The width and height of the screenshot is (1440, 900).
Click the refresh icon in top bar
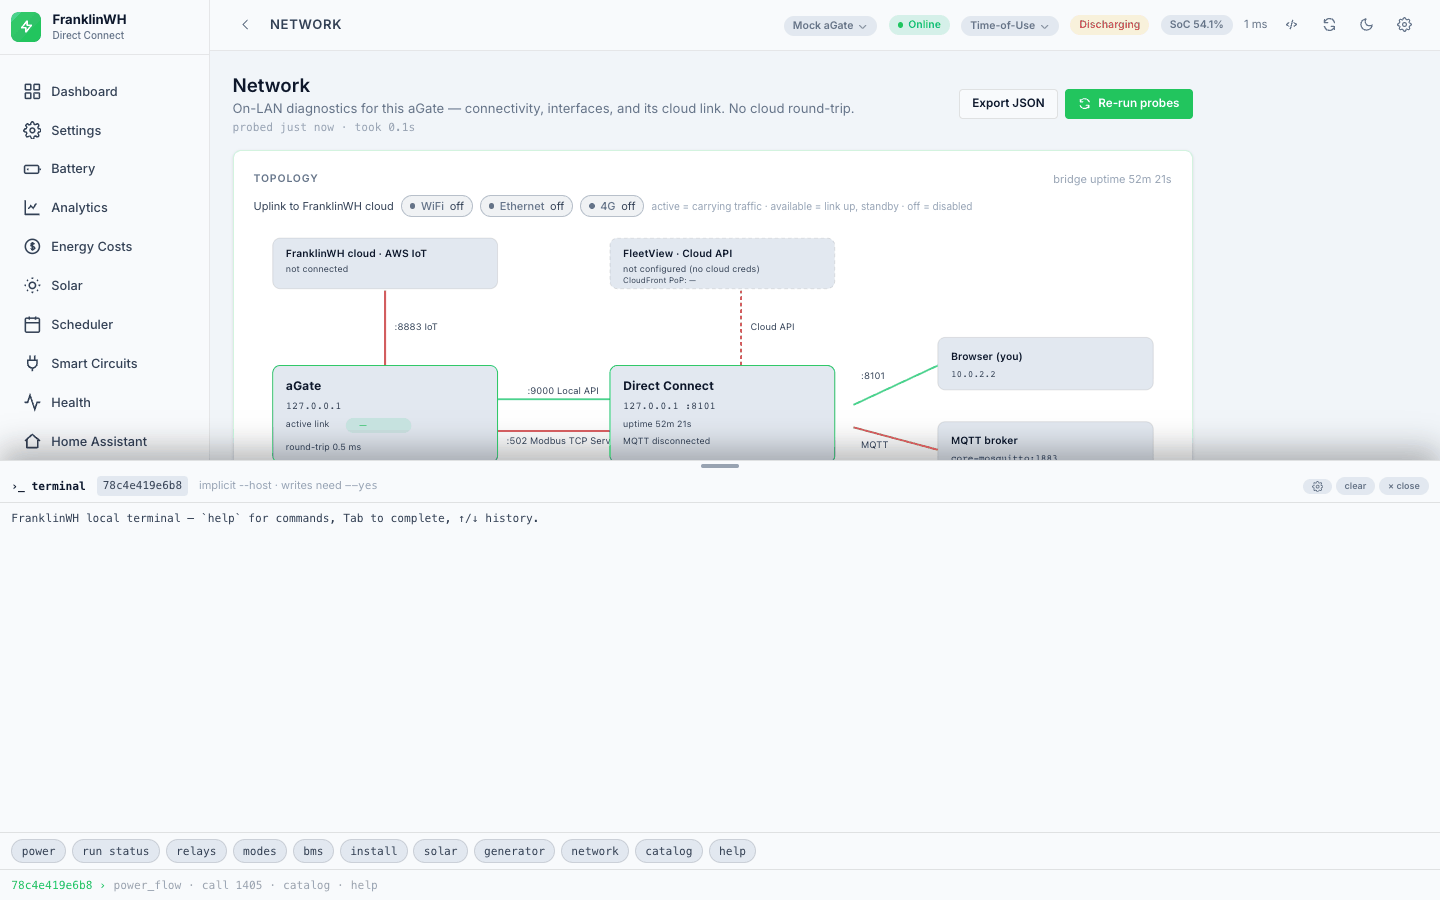click(x=1329, y=25)
